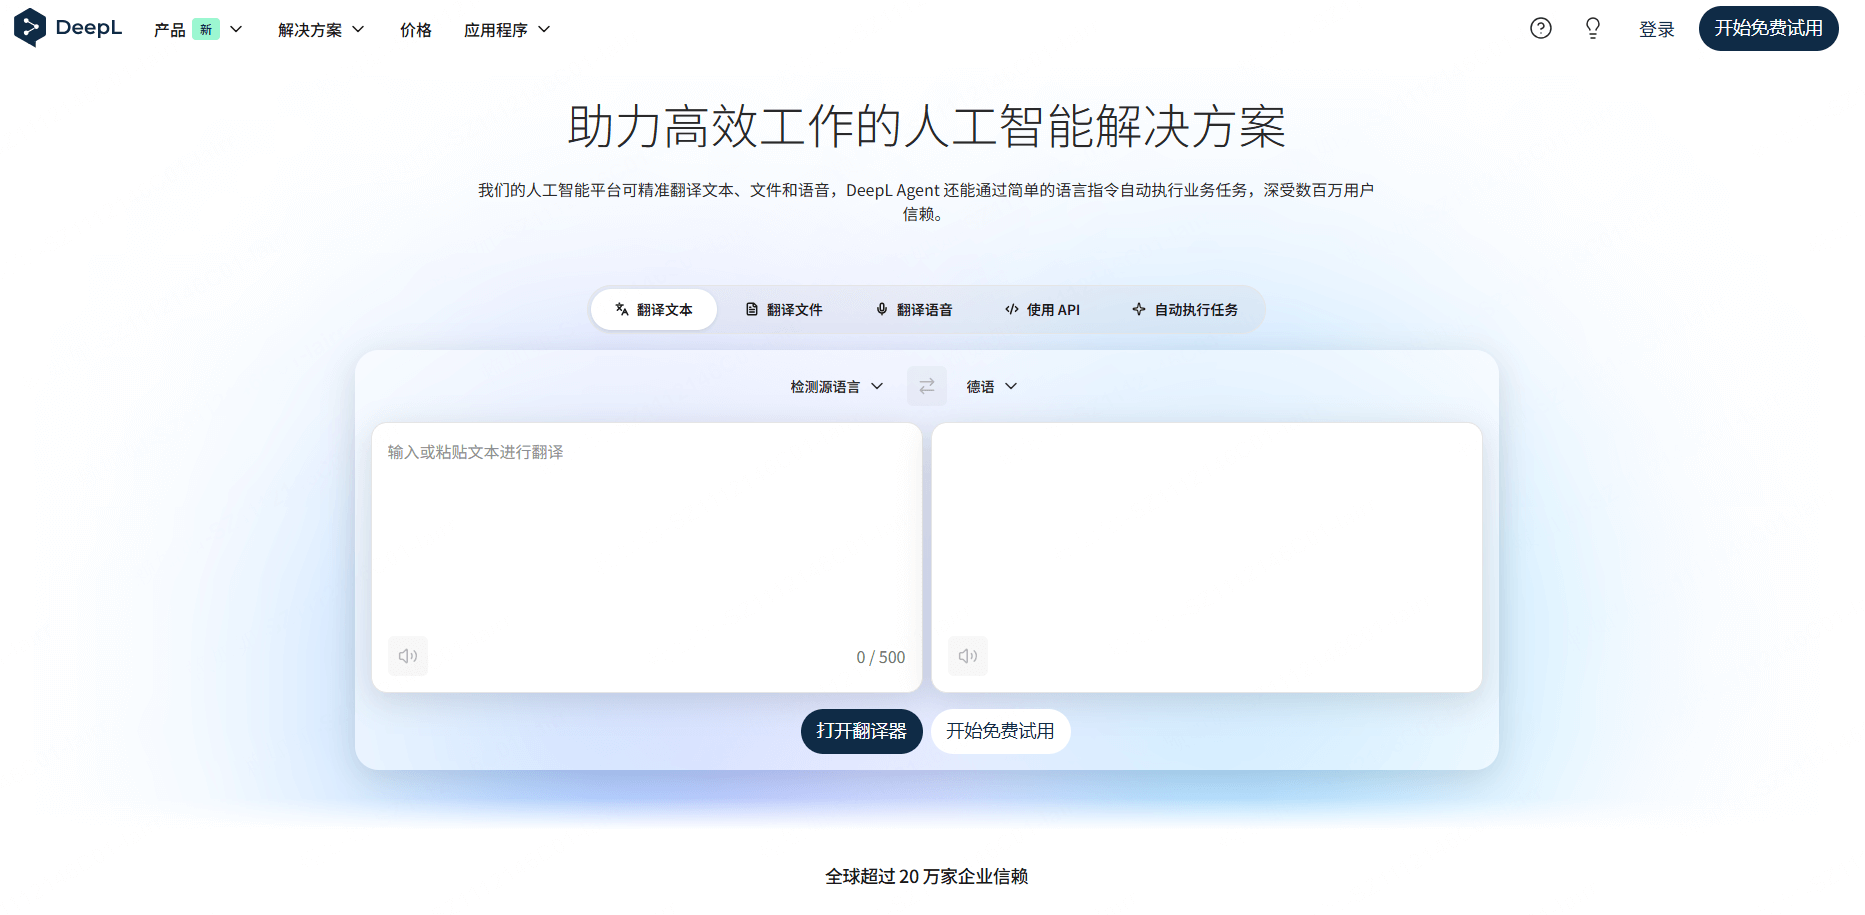
Task: Play translated text audio with speaker icon
Action: pyautogui.click(x=966, y=656)
